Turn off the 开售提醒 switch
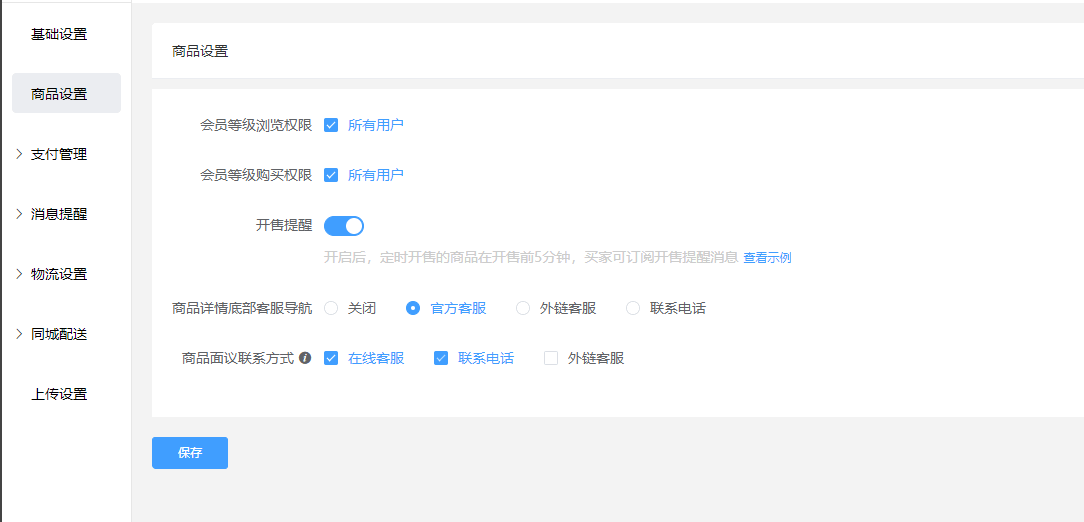 click(x=344, y=225)
